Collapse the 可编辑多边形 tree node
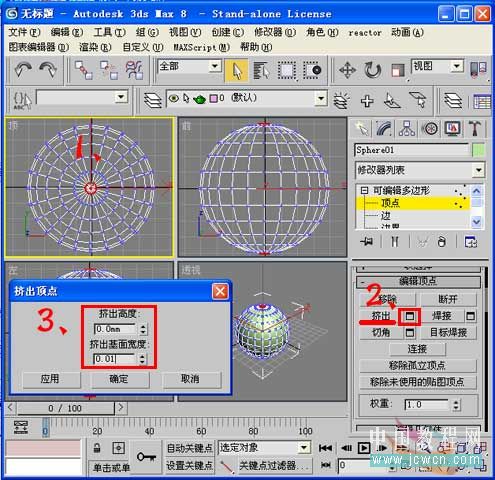 pos(364,191)
